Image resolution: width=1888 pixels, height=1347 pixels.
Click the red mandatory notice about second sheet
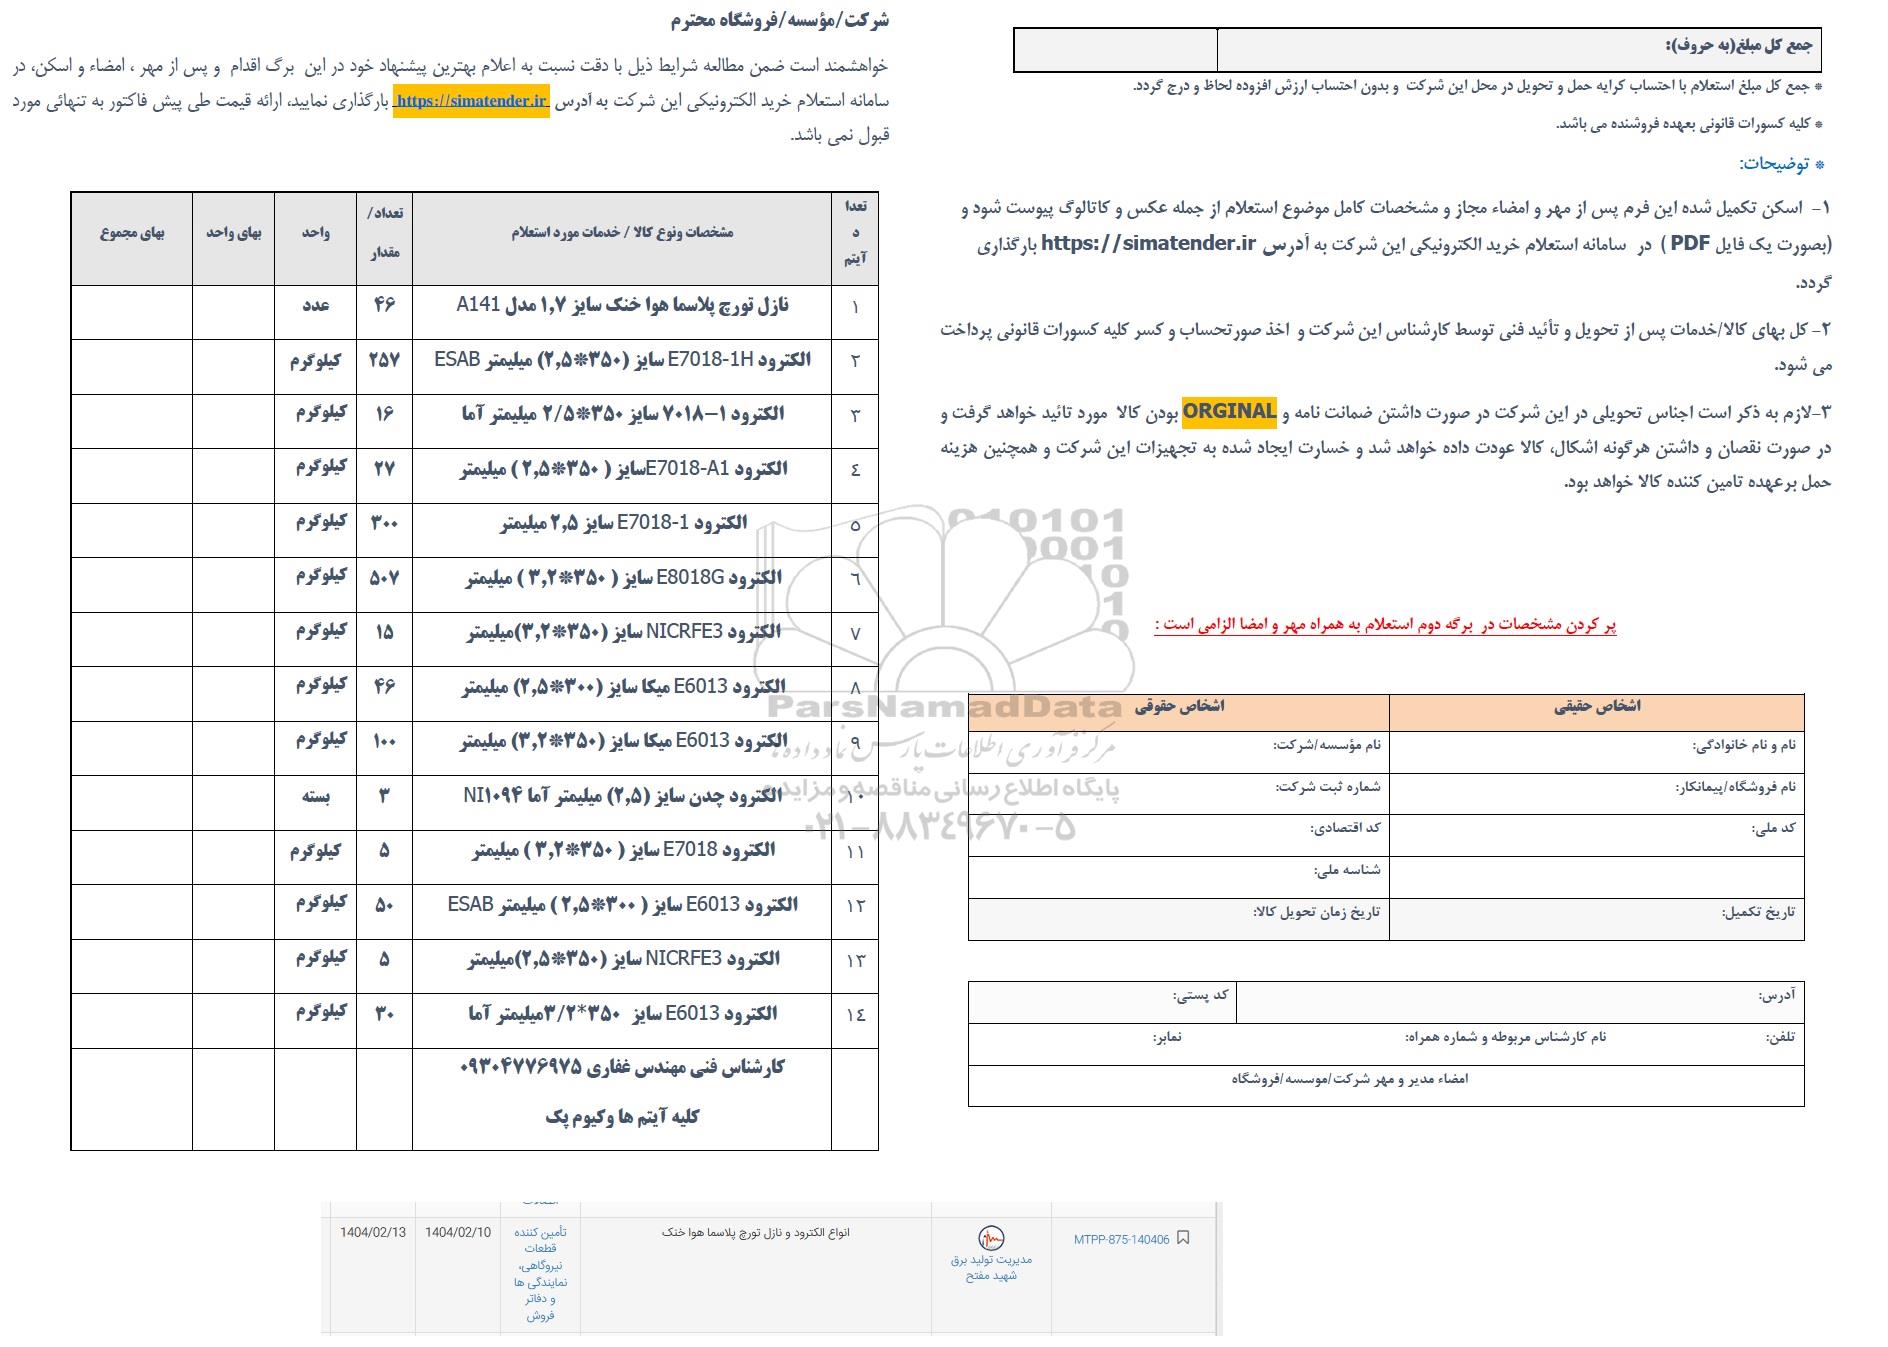point(1385,625)
